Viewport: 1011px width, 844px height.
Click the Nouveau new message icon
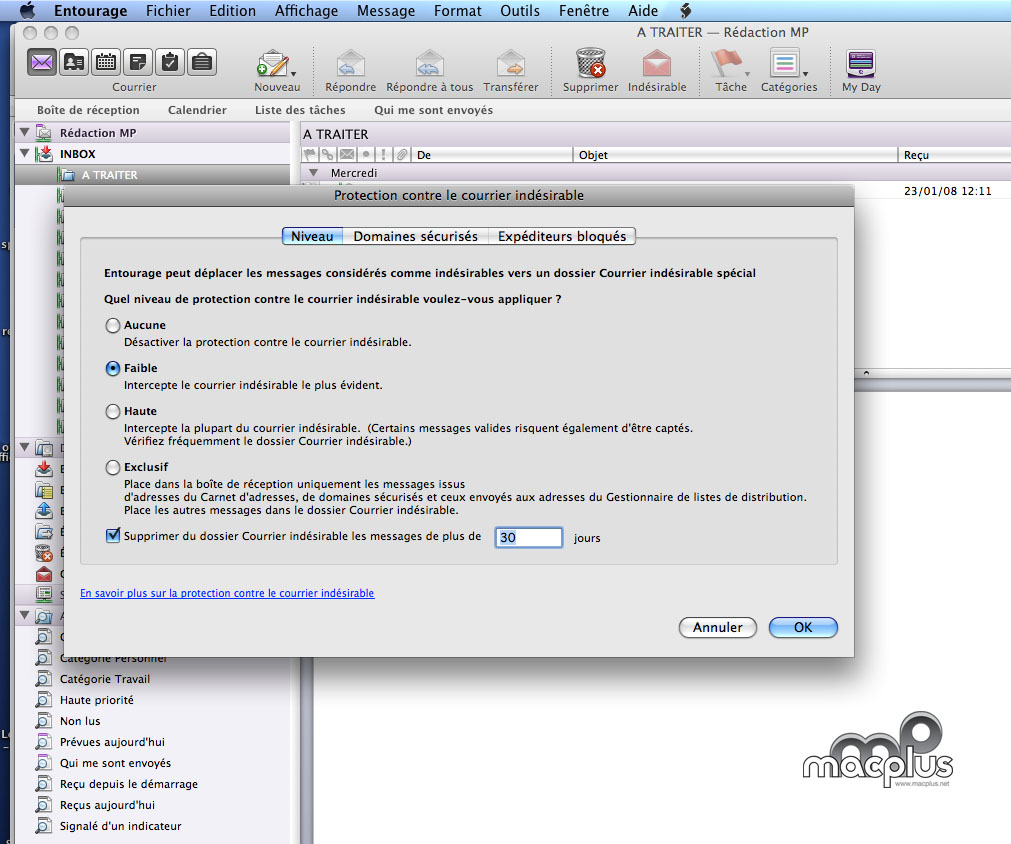273,64
